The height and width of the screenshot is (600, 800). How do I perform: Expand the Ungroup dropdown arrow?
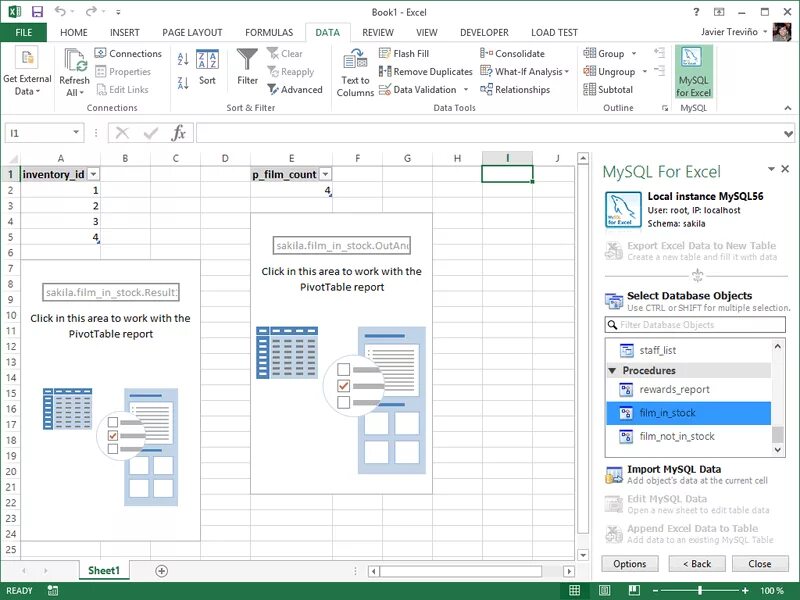click(644, 72)
